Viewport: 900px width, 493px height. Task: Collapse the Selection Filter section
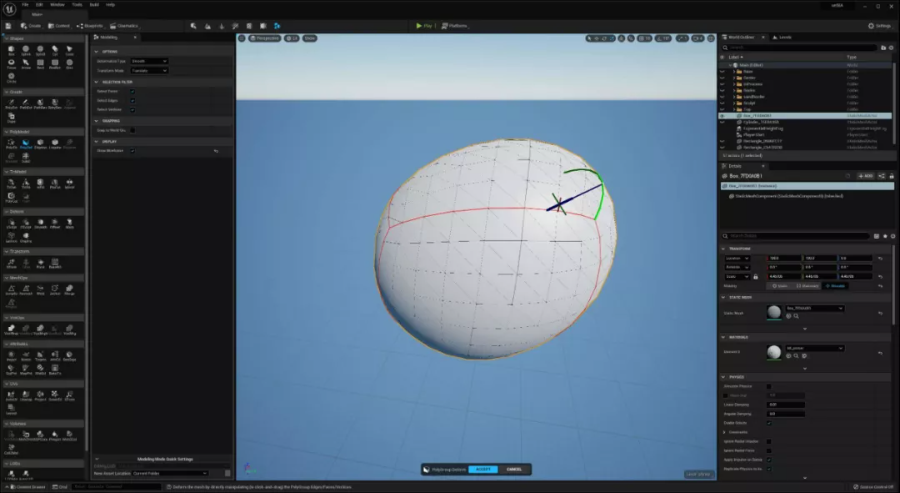(x=96, y=82)
